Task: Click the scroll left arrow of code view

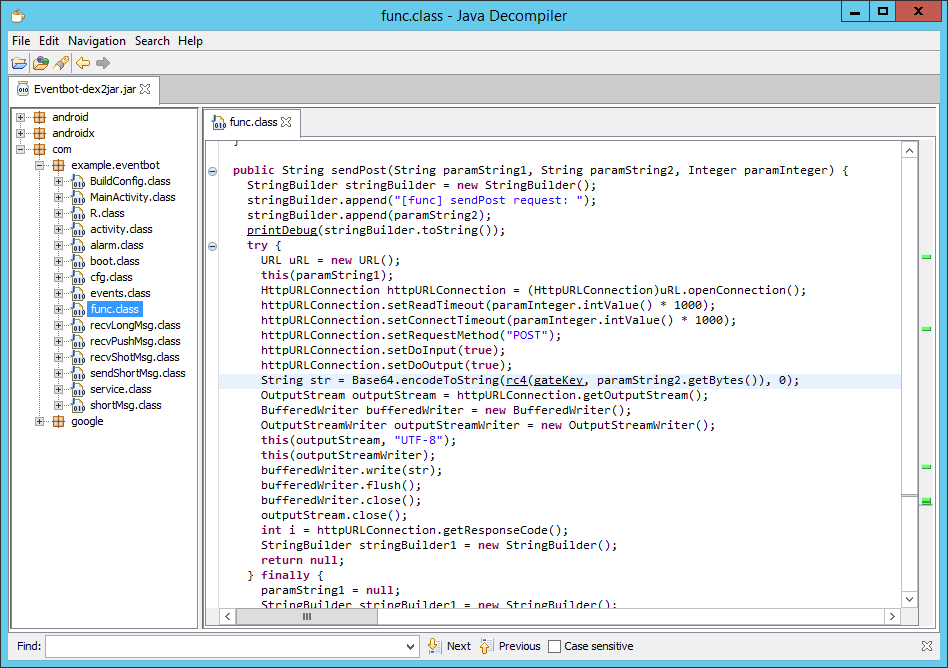Action: [x=228, y=617]
